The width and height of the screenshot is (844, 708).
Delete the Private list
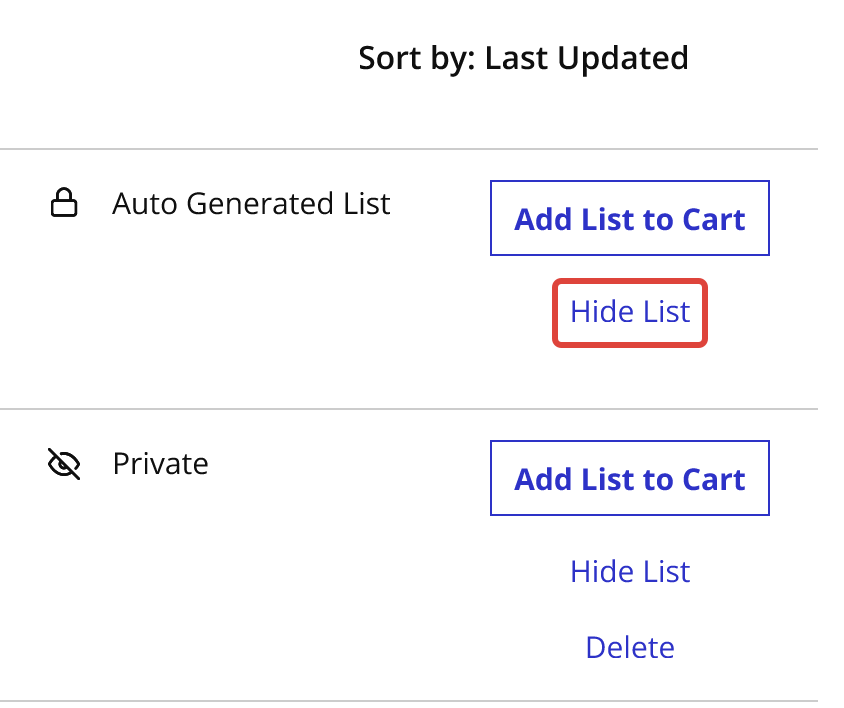pos(630,647)
